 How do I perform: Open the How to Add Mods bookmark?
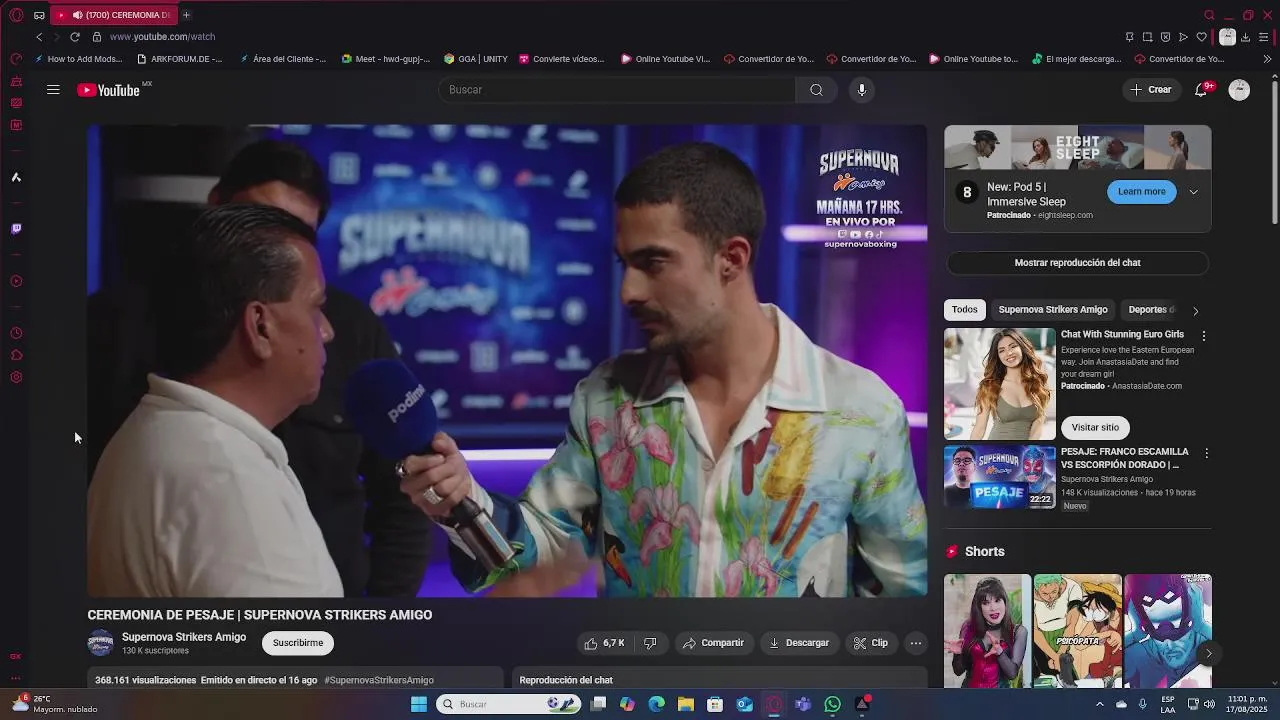[x=78, y=59]
